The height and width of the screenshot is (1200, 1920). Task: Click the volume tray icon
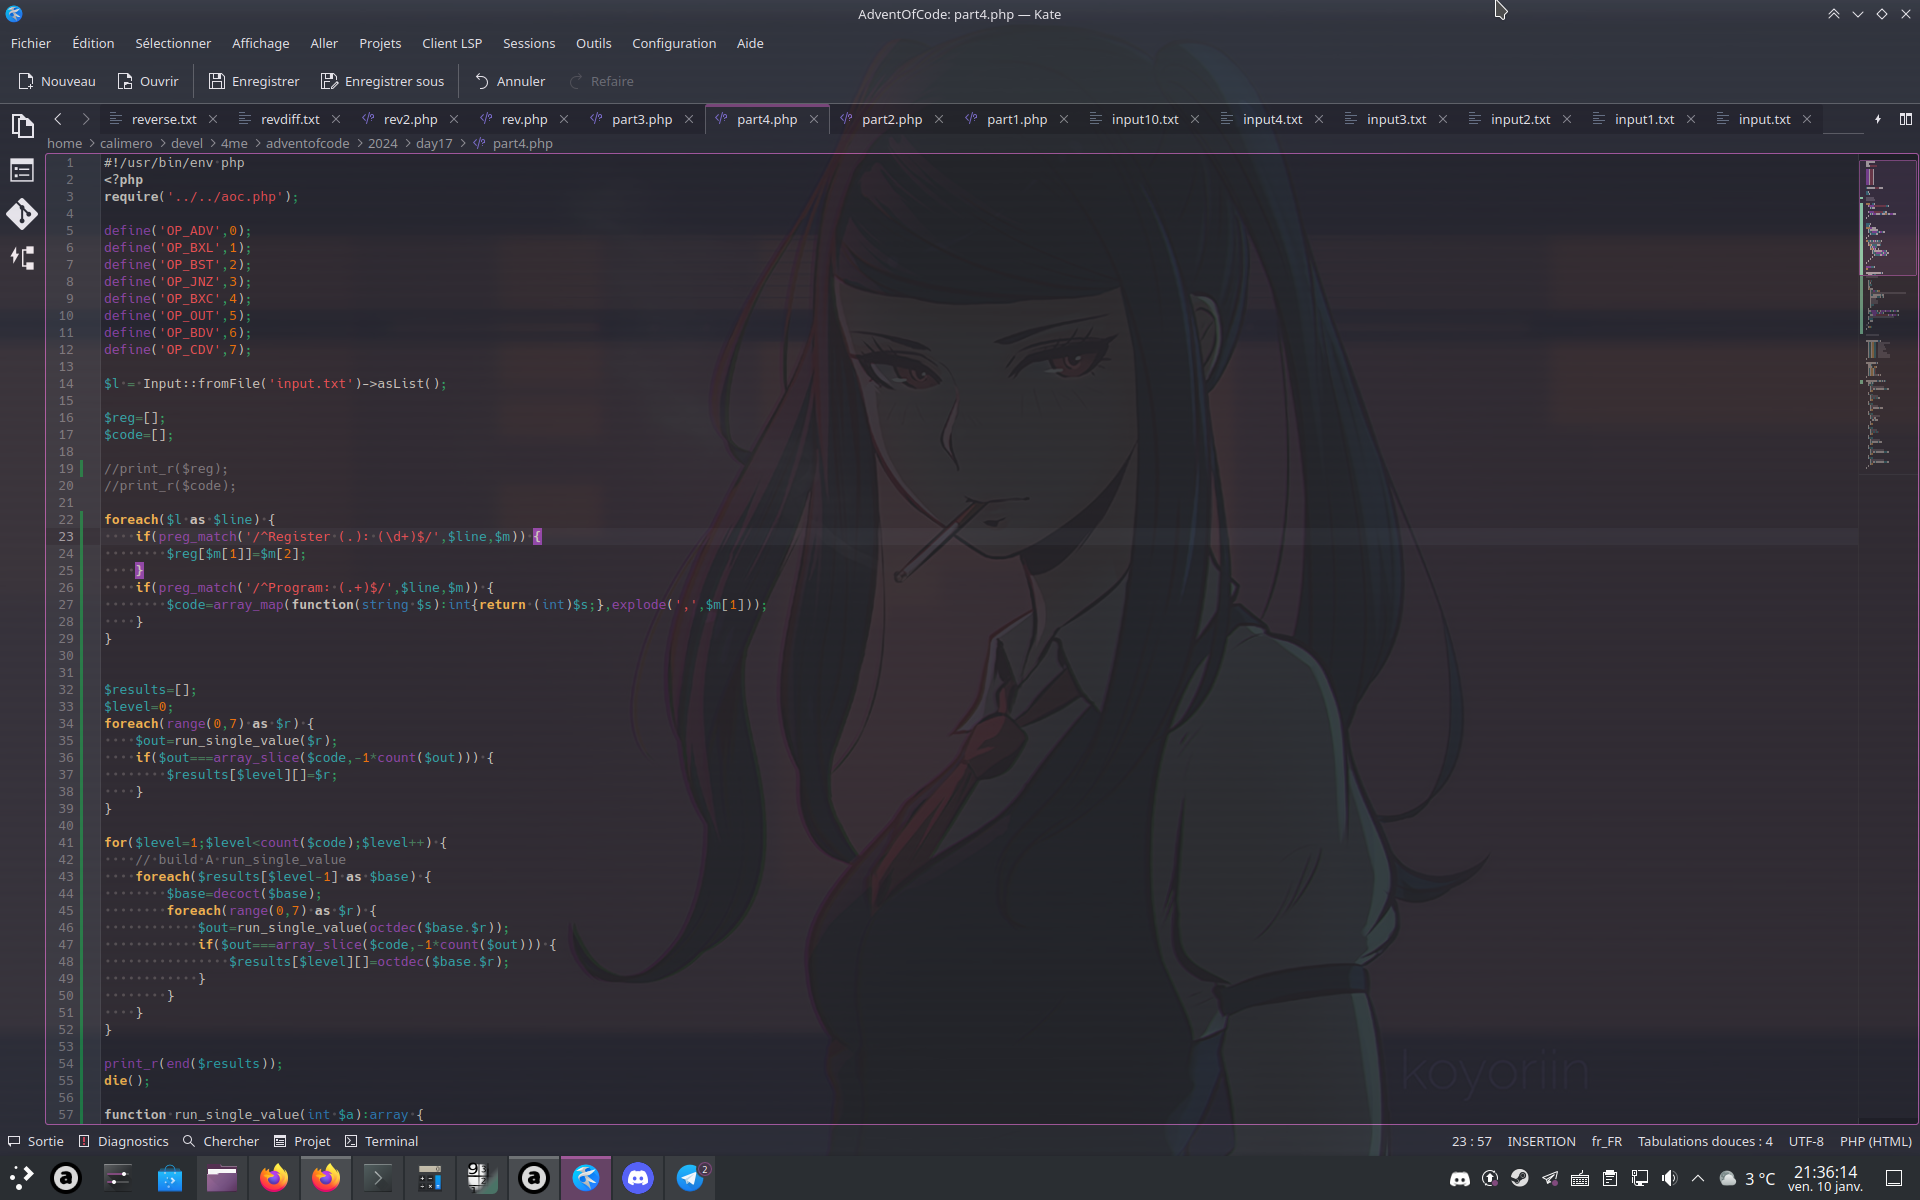pyautogui.click(x=1669, y=1178)
